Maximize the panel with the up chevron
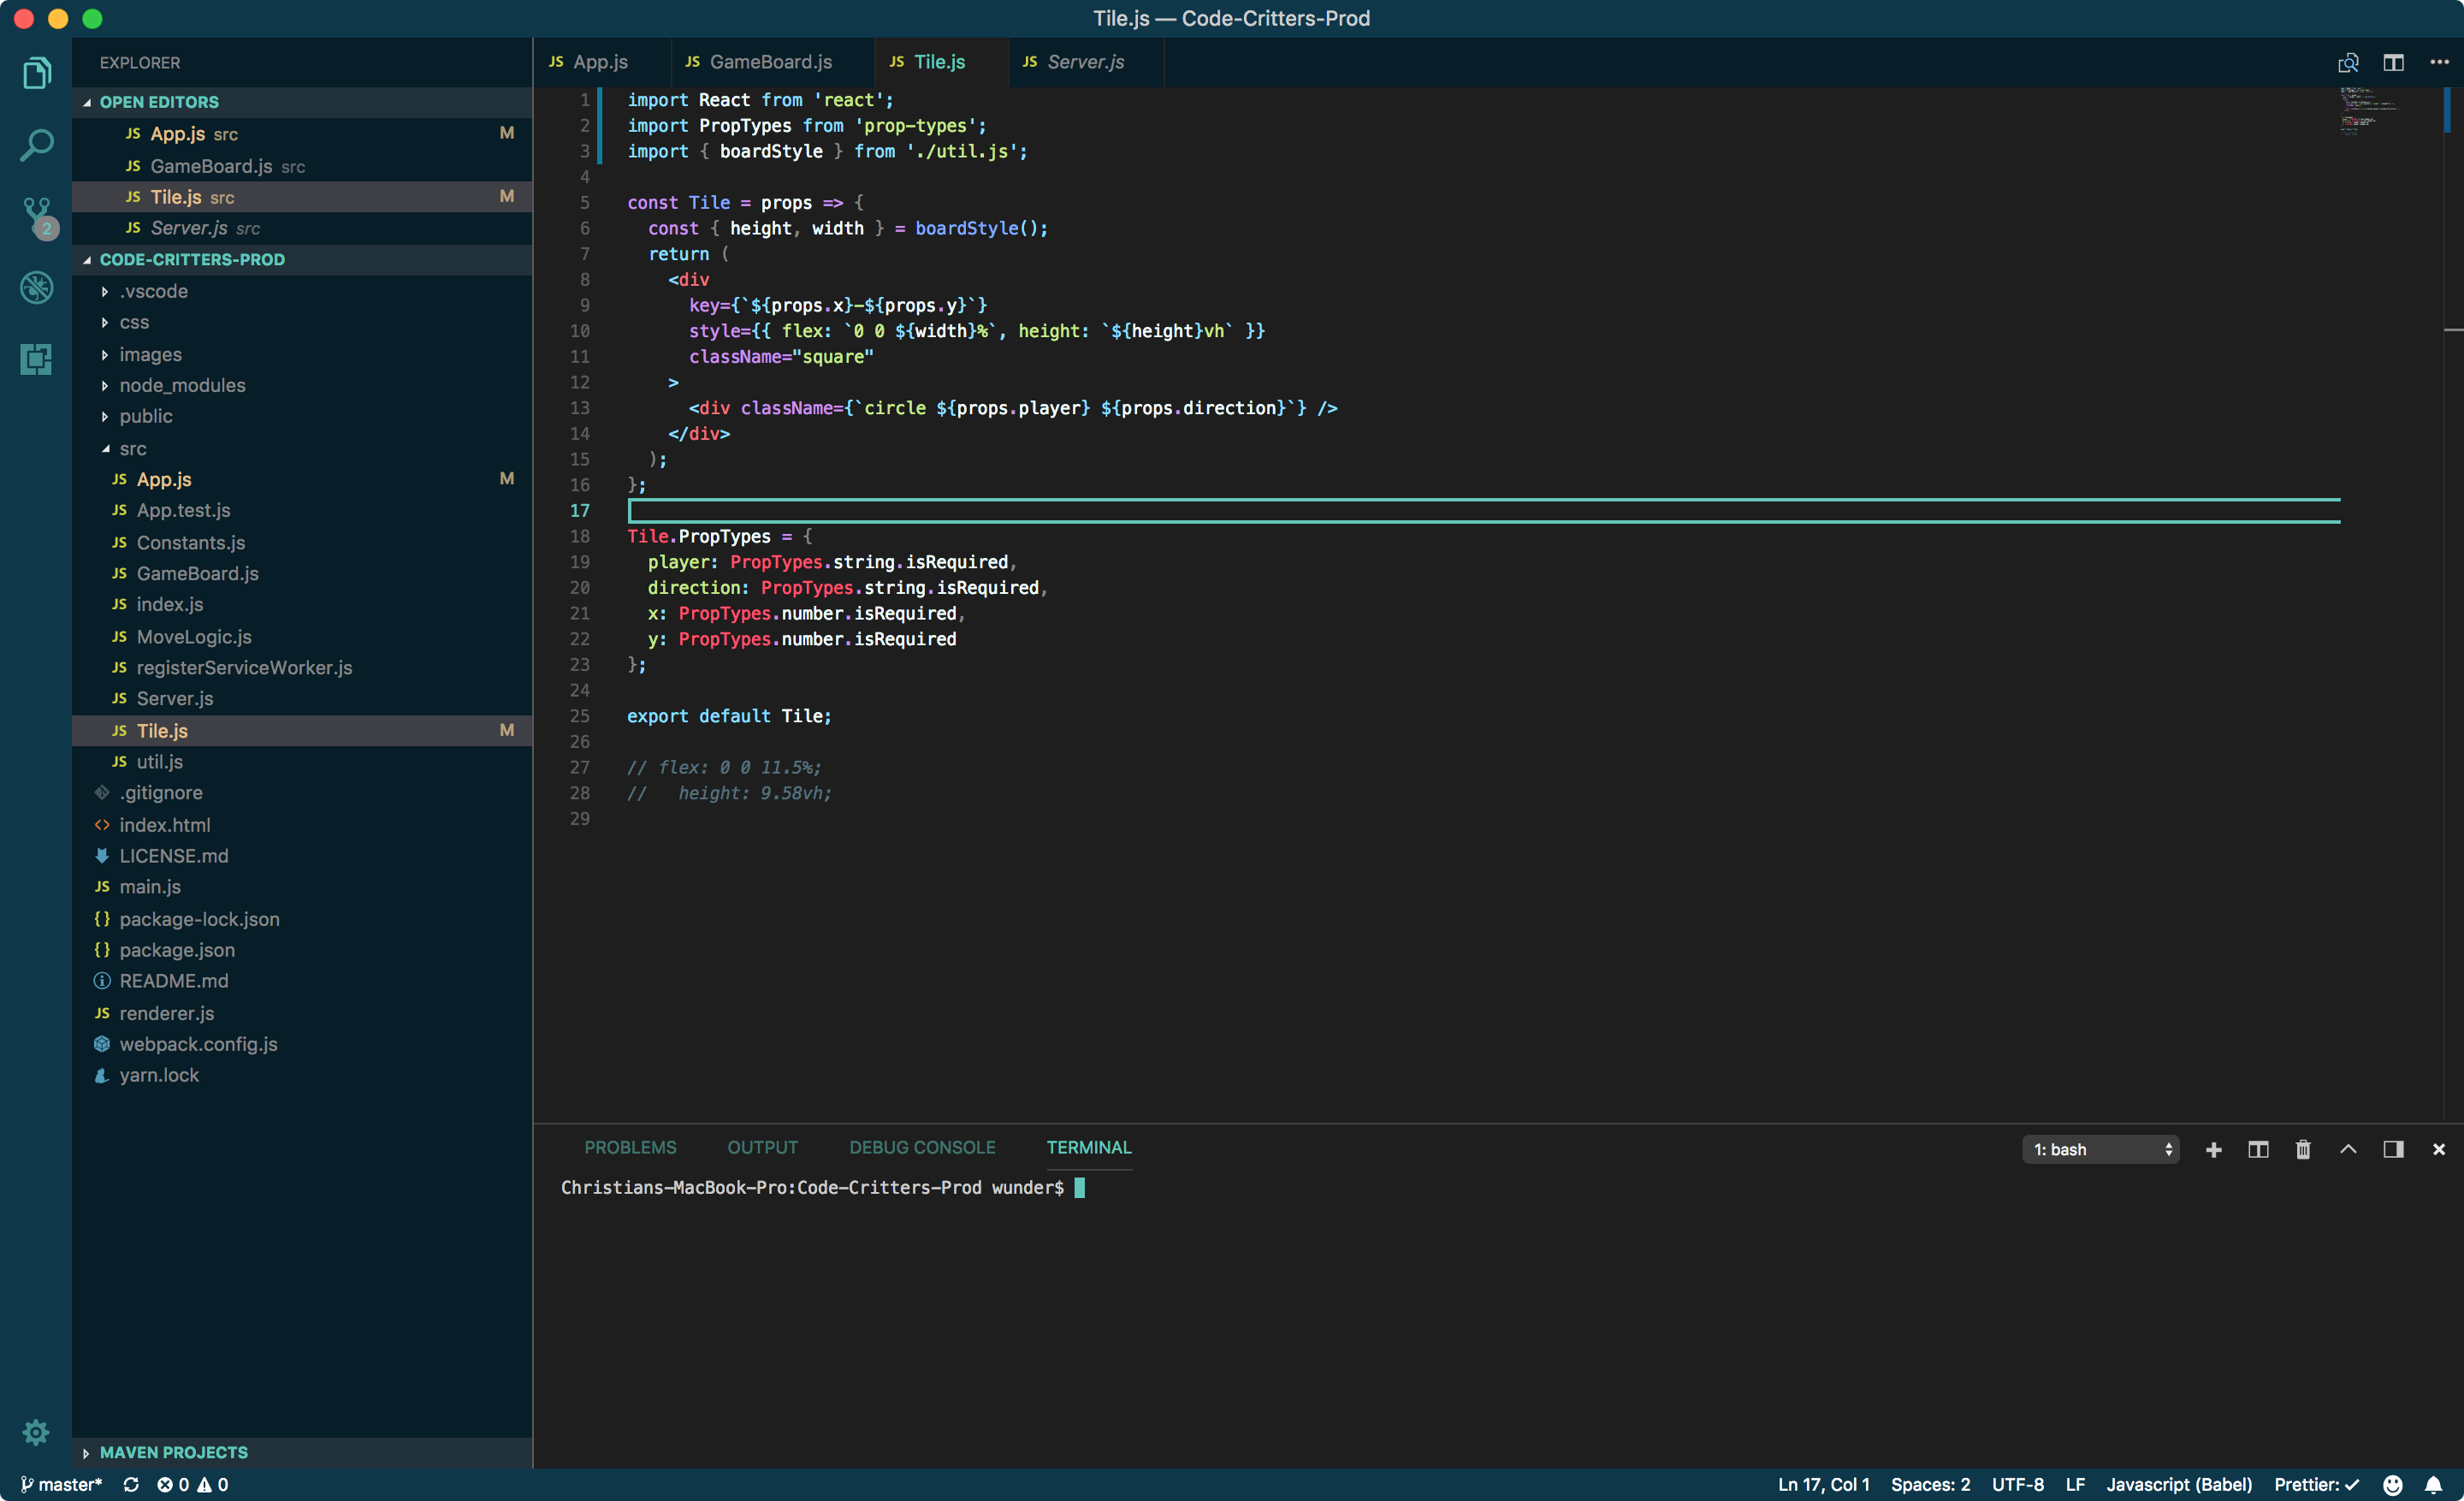Viewport: 2464px width, 1501px height. tap(2348, 1149)
